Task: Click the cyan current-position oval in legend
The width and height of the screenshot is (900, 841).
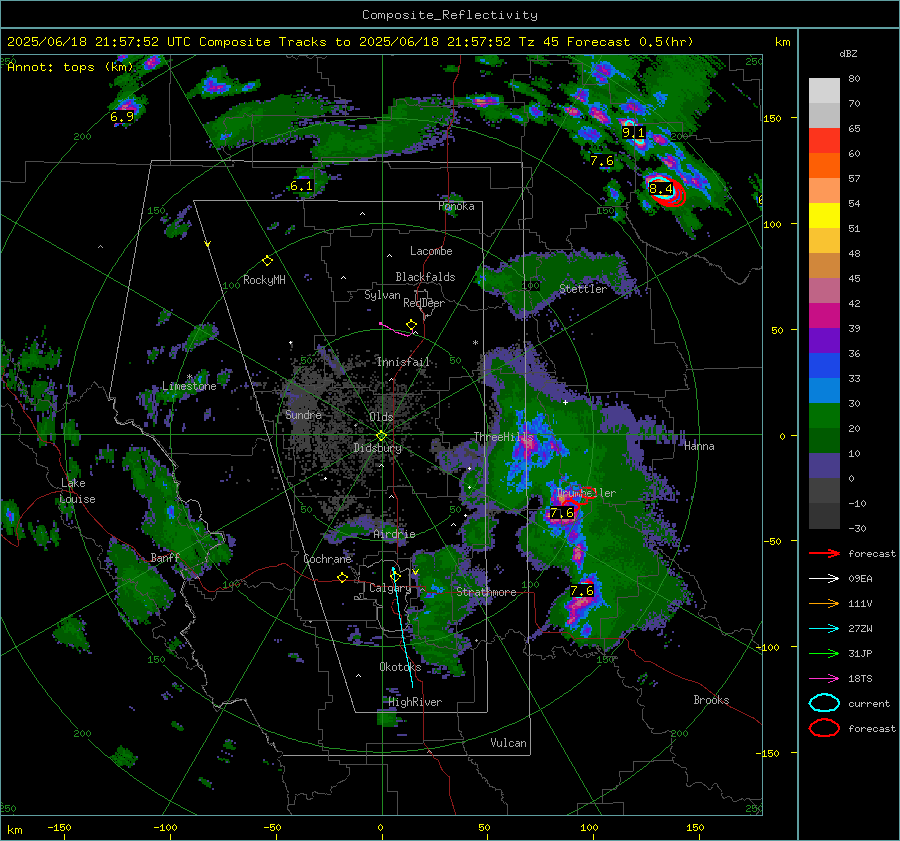Action: point(824,703)
